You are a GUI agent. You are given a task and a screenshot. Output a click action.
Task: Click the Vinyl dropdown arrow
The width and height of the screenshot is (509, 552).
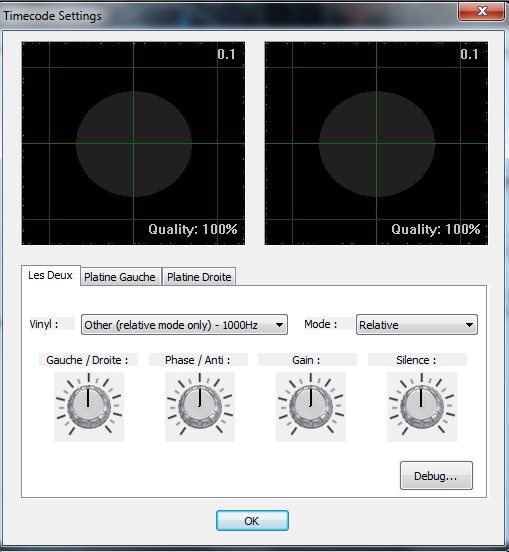[279, 325]
